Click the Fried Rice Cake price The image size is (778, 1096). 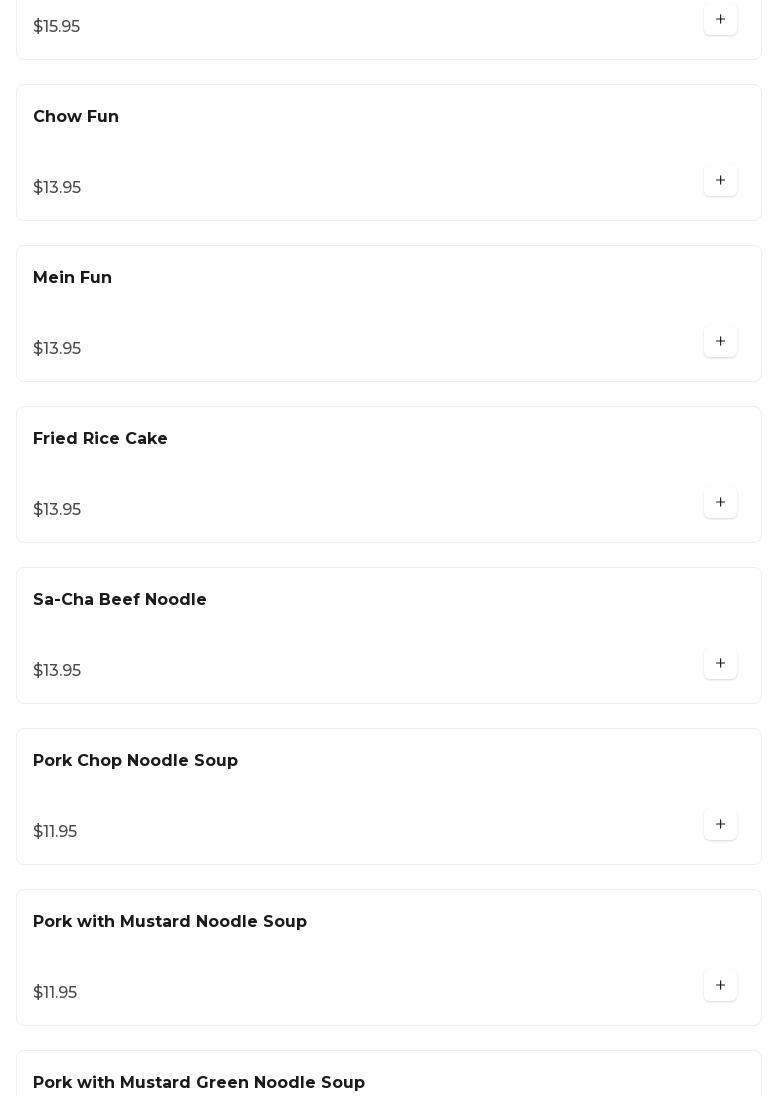[57, 510]
